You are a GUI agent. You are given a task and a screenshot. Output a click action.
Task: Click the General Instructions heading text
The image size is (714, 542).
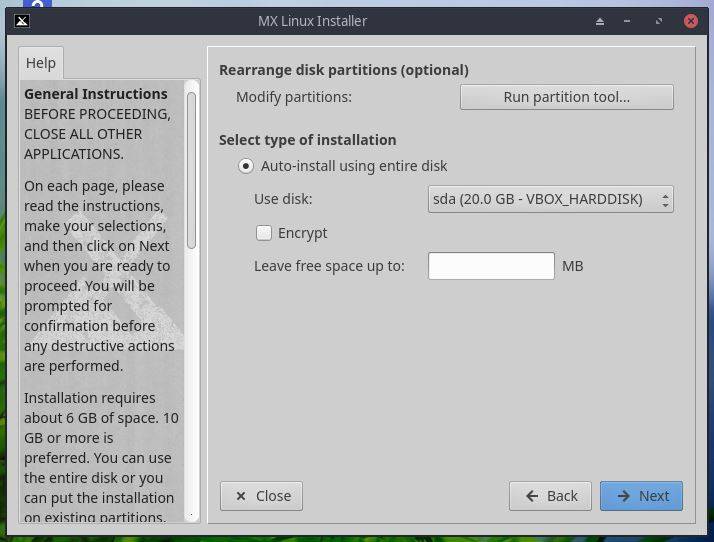(x=96, y=94)
